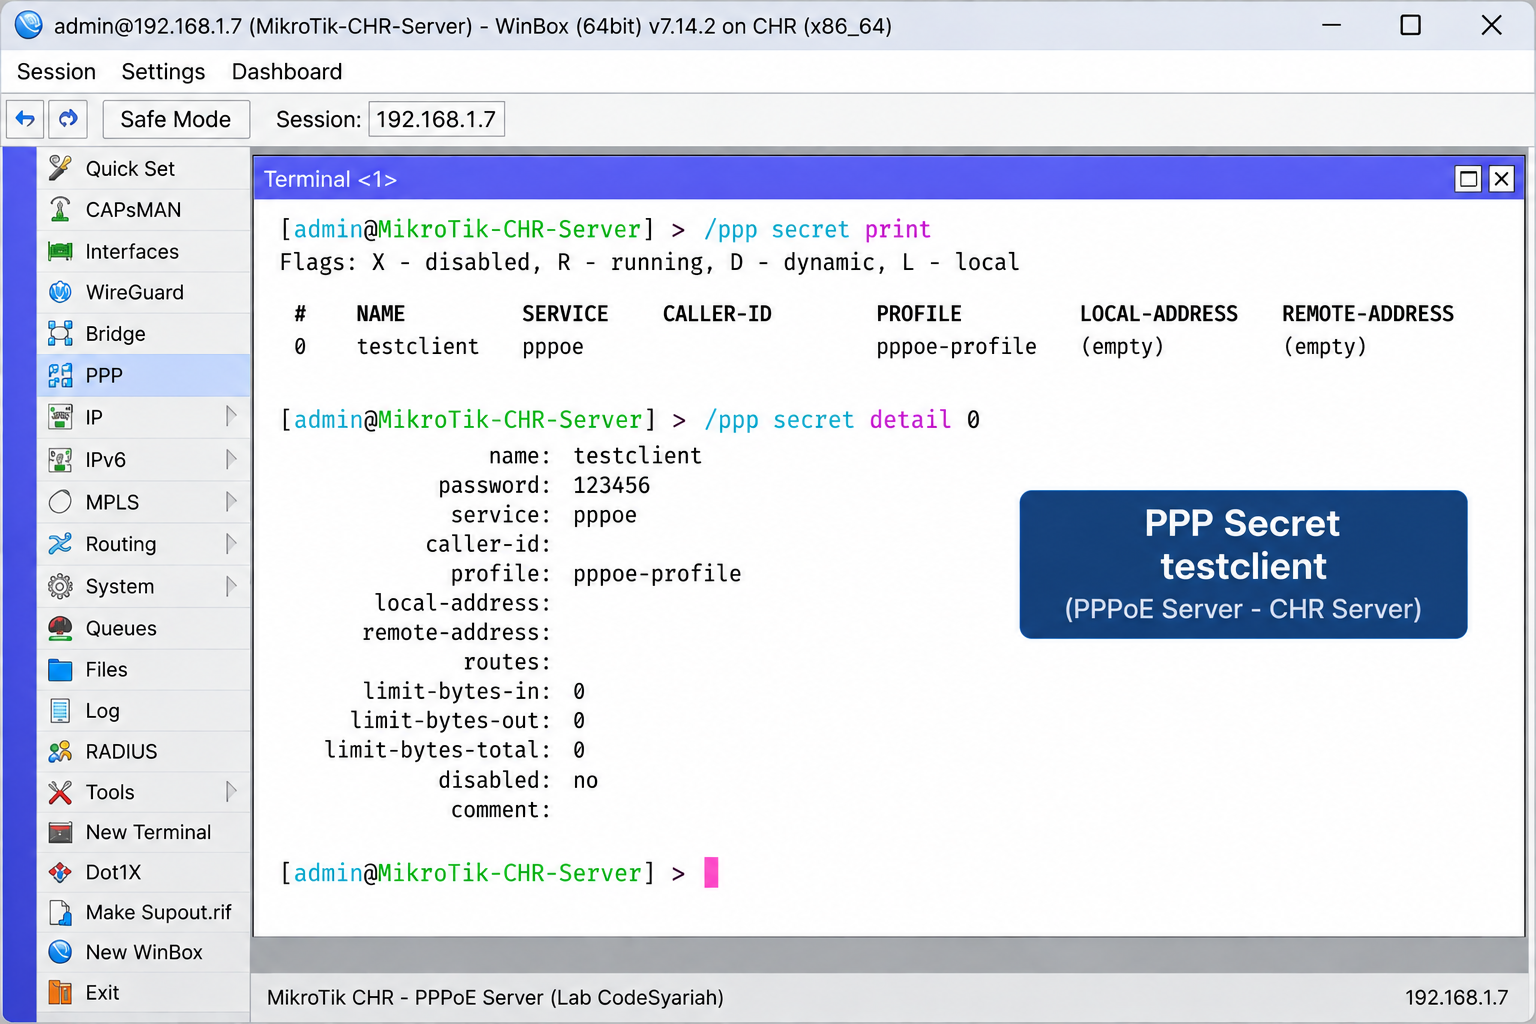The width and height of the screenshot is (1536, 1024).
Task: Click the password value '123456'
Action: coord(612,486)
